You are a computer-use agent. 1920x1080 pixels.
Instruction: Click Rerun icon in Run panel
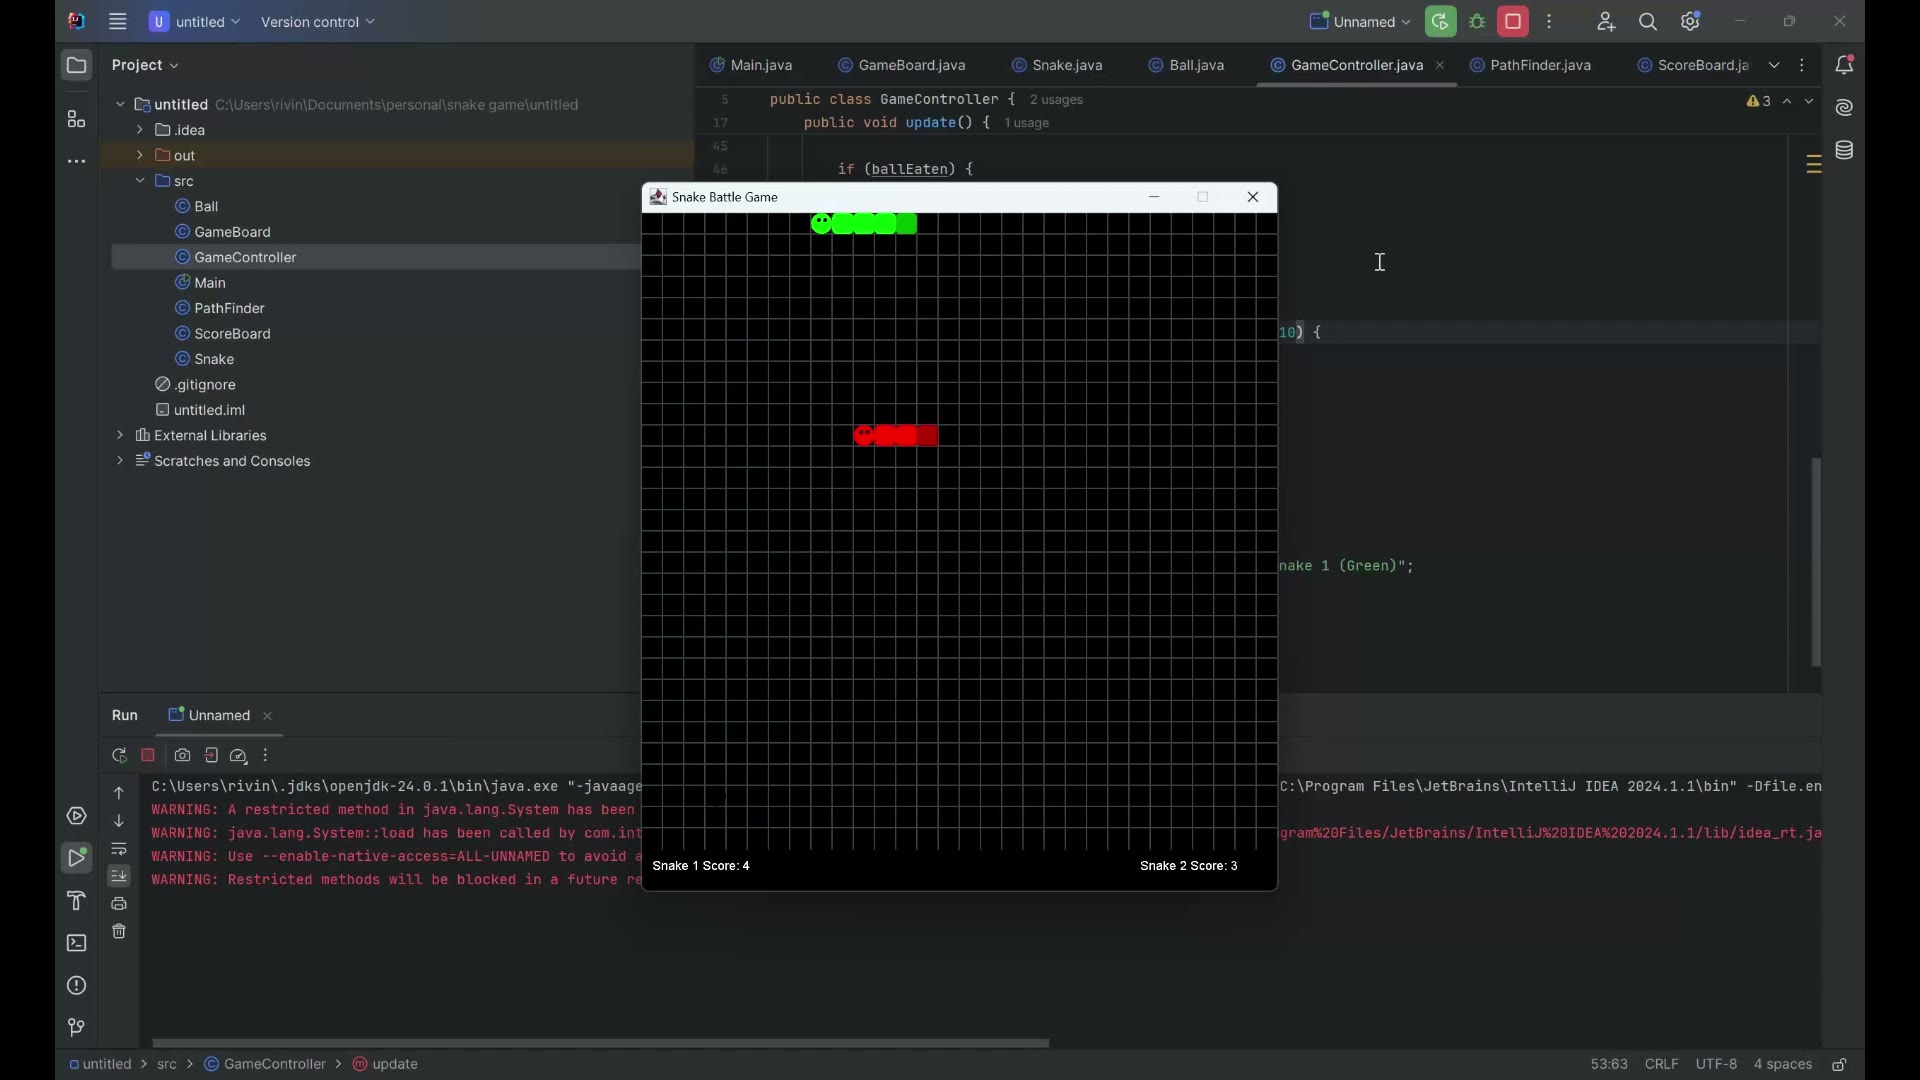(119, 757)
